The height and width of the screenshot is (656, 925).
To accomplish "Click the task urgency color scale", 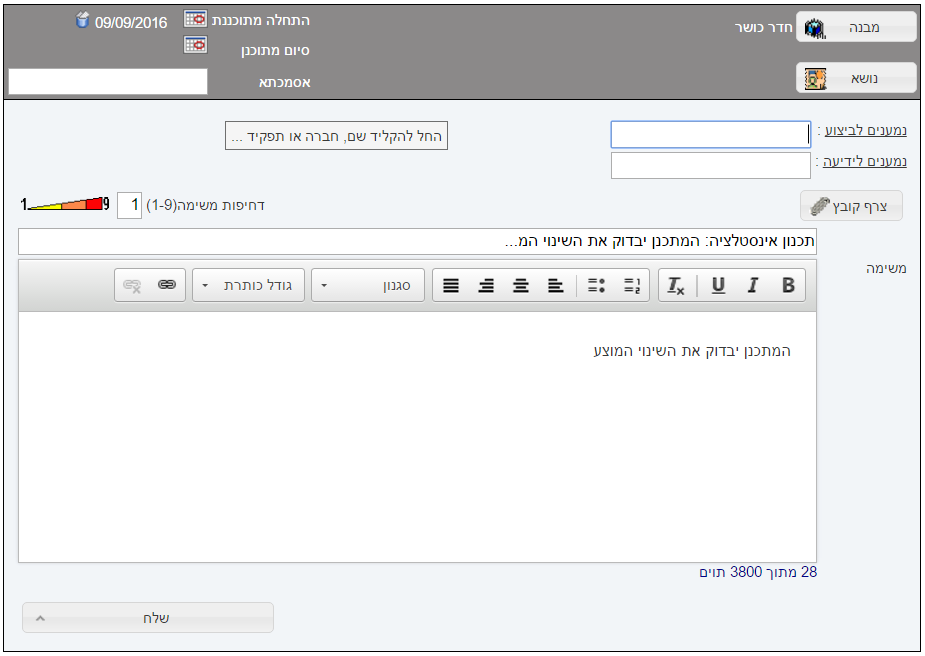I will click(x=66, y=205).
